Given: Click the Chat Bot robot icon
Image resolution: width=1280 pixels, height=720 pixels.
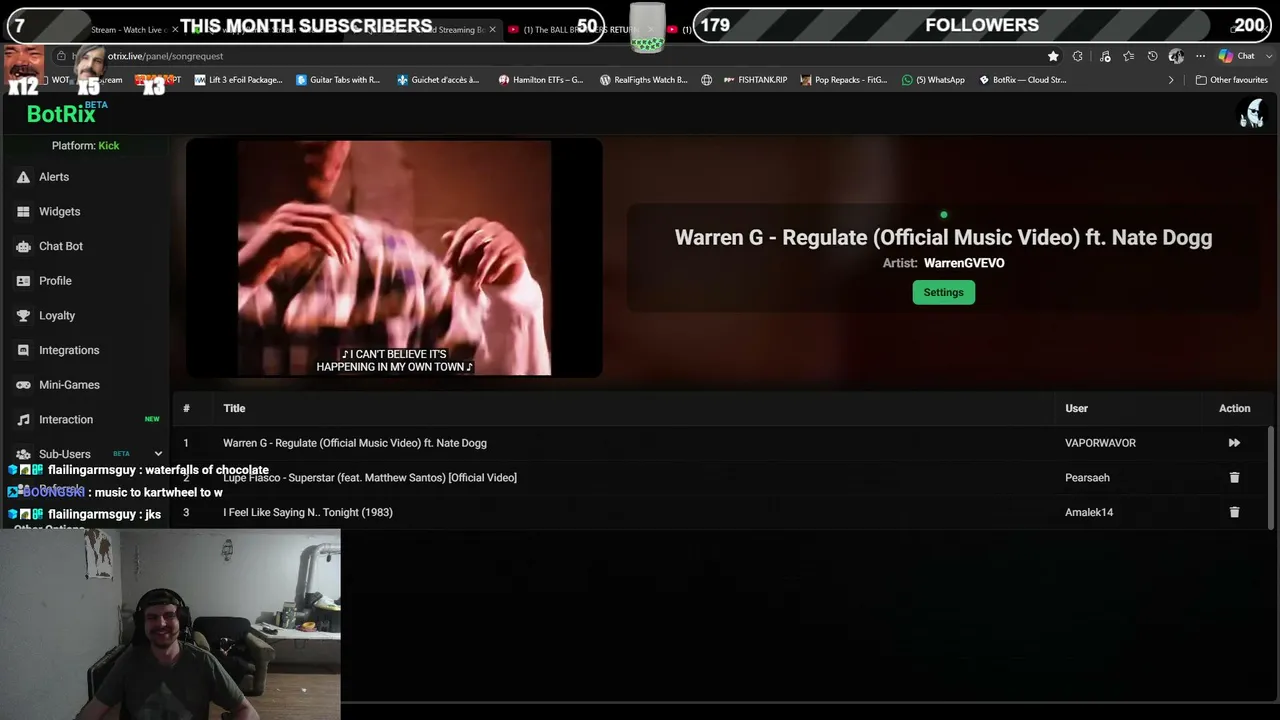Looking at the screenshot, I should coord(23,246).
